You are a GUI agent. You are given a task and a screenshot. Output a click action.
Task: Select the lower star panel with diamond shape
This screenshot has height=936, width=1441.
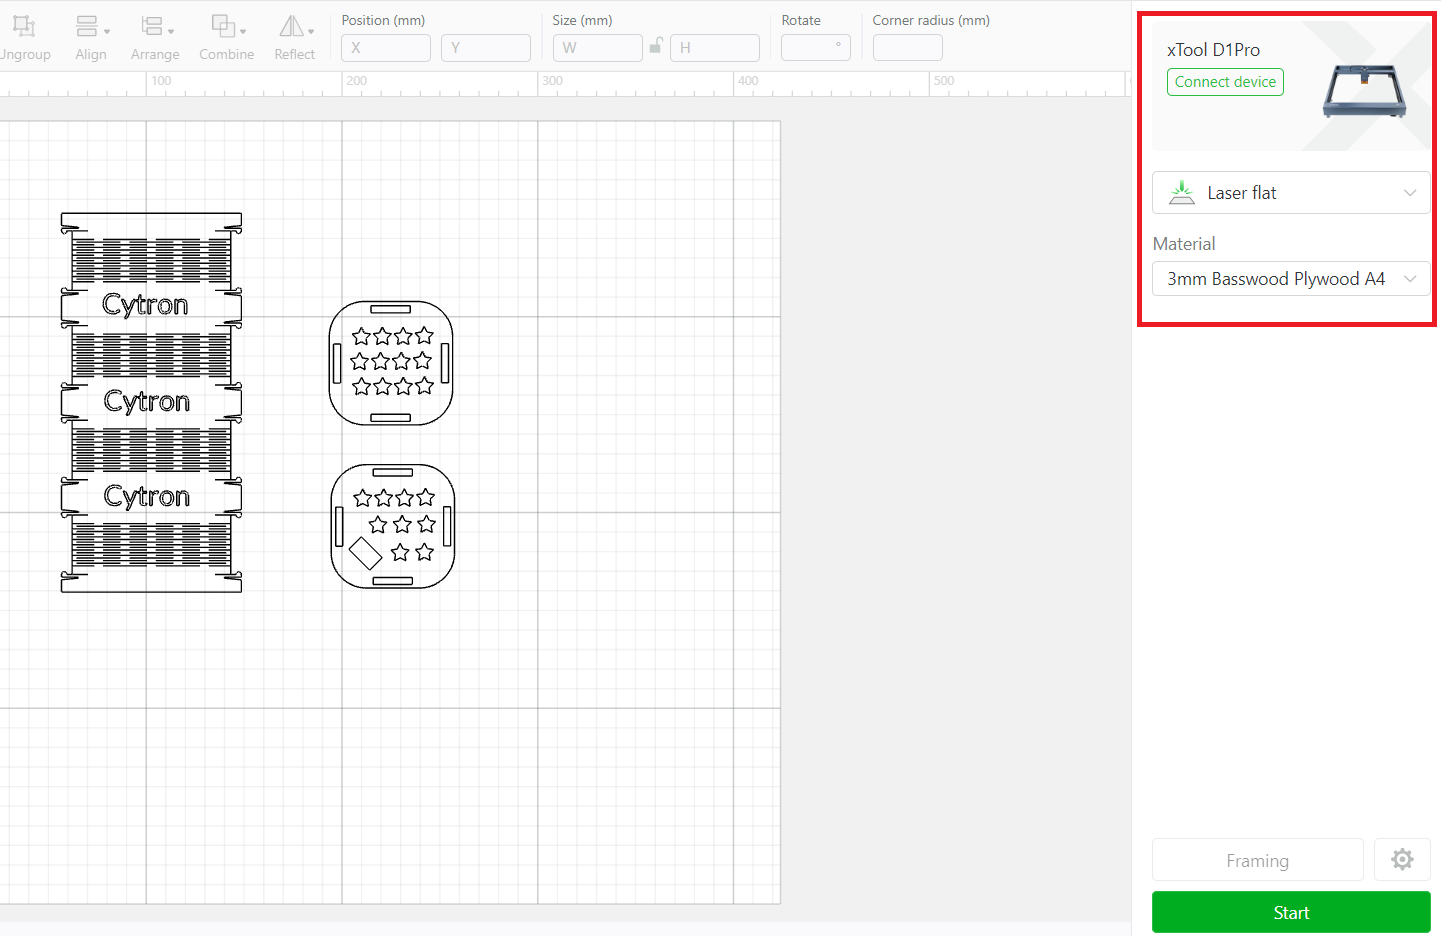point(393,526)
